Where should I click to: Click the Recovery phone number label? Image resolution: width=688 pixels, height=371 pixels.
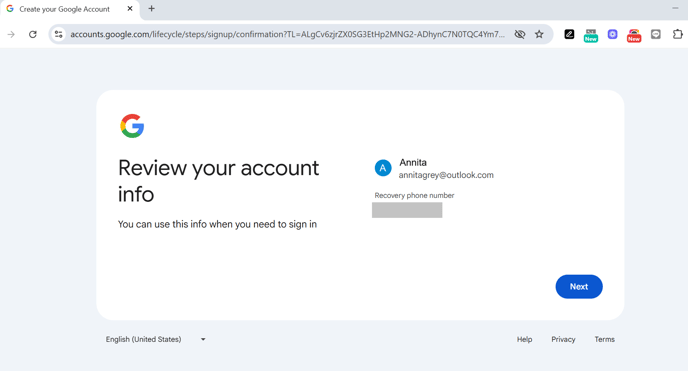pyautogui.click(x=414, y=195)
